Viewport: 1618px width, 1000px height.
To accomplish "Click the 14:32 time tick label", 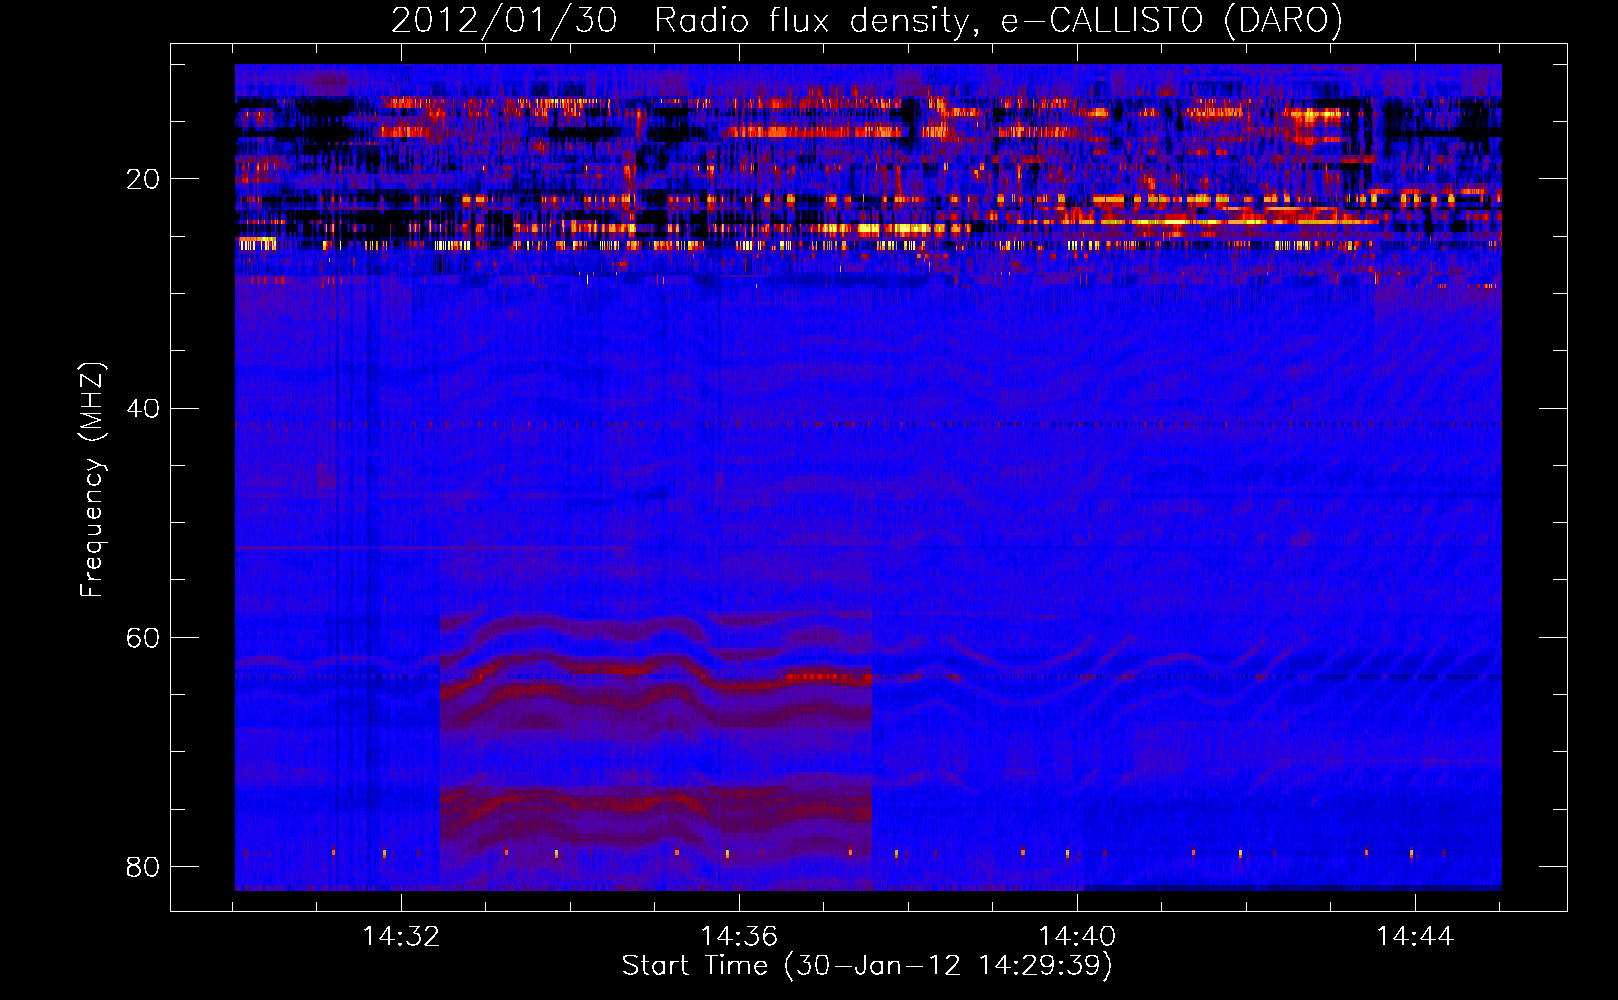I will coord(401,937).
